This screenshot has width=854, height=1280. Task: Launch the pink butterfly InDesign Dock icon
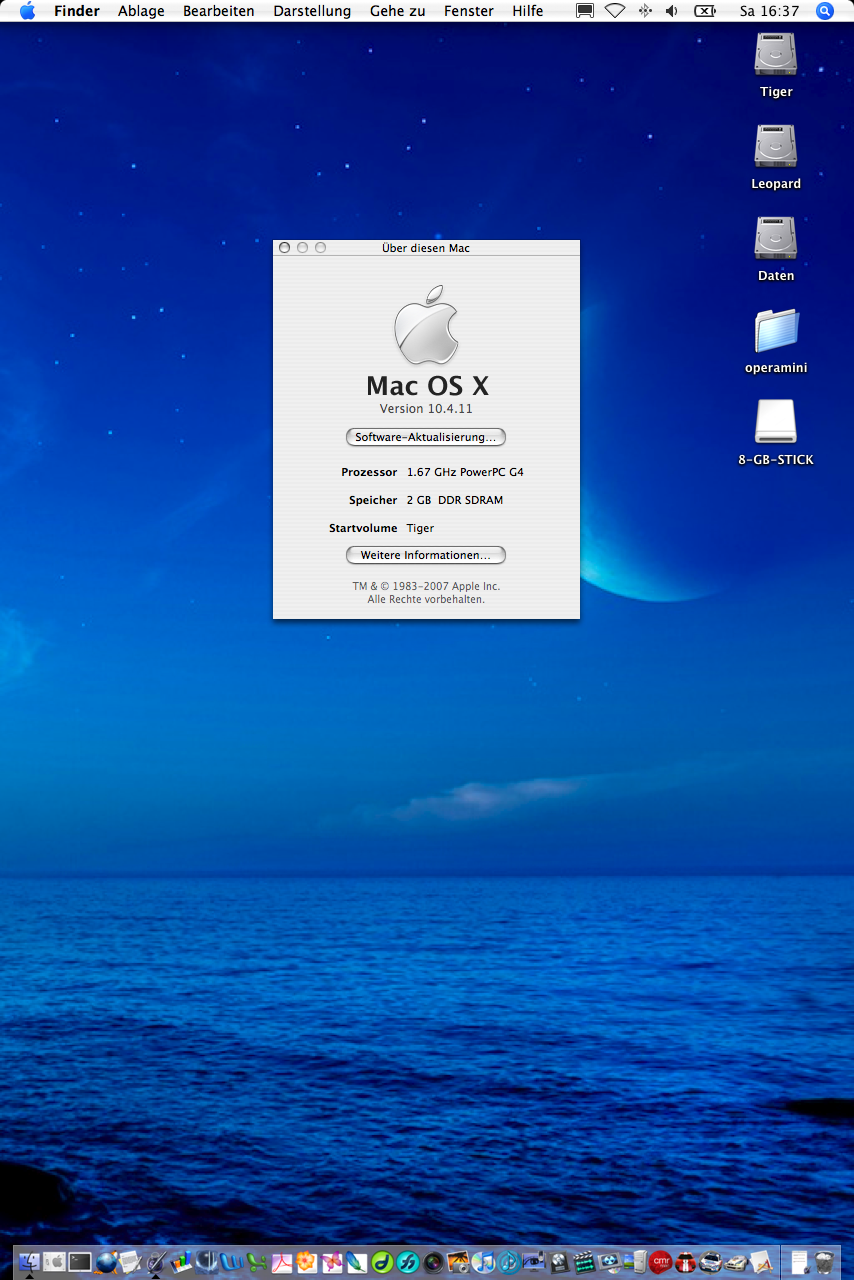click(332, 1261)
